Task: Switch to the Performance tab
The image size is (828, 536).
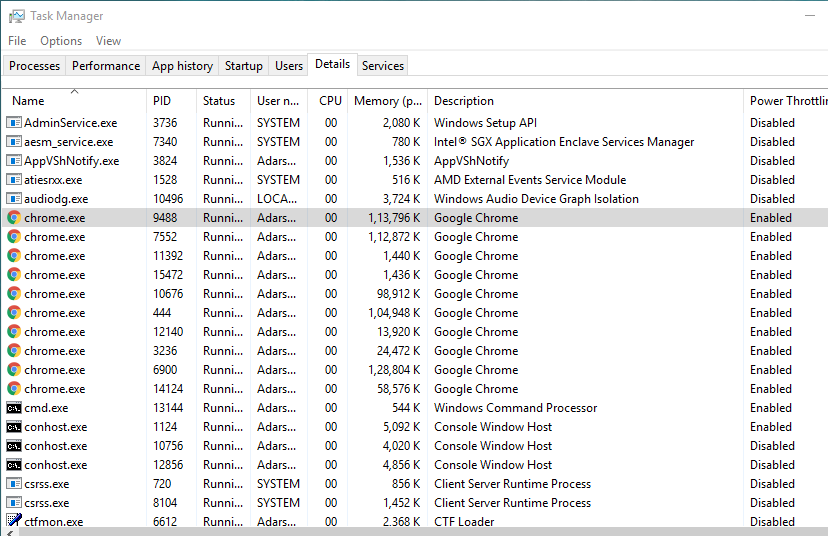Action: tap(106, 66)
